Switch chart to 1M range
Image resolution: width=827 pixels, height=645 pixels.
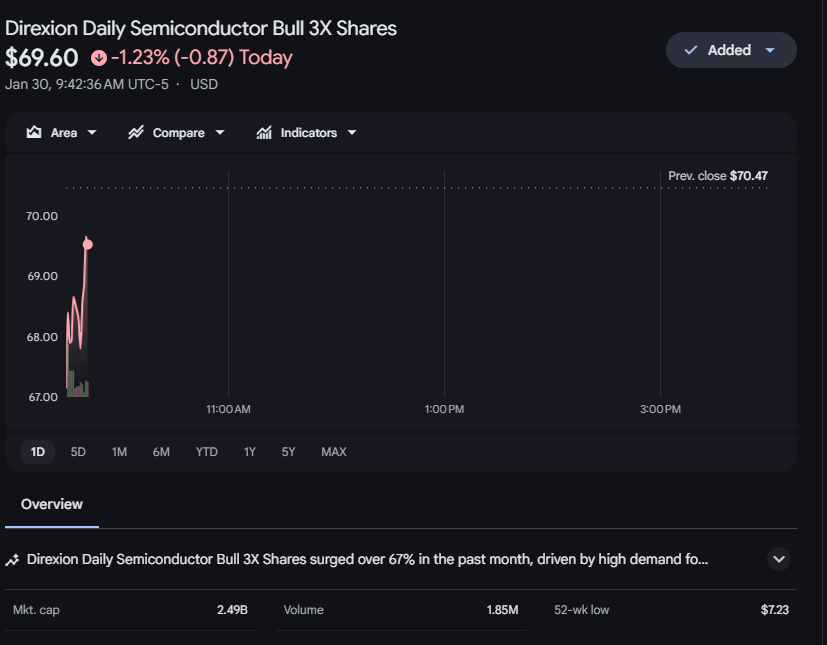click(x=119, y=452)
